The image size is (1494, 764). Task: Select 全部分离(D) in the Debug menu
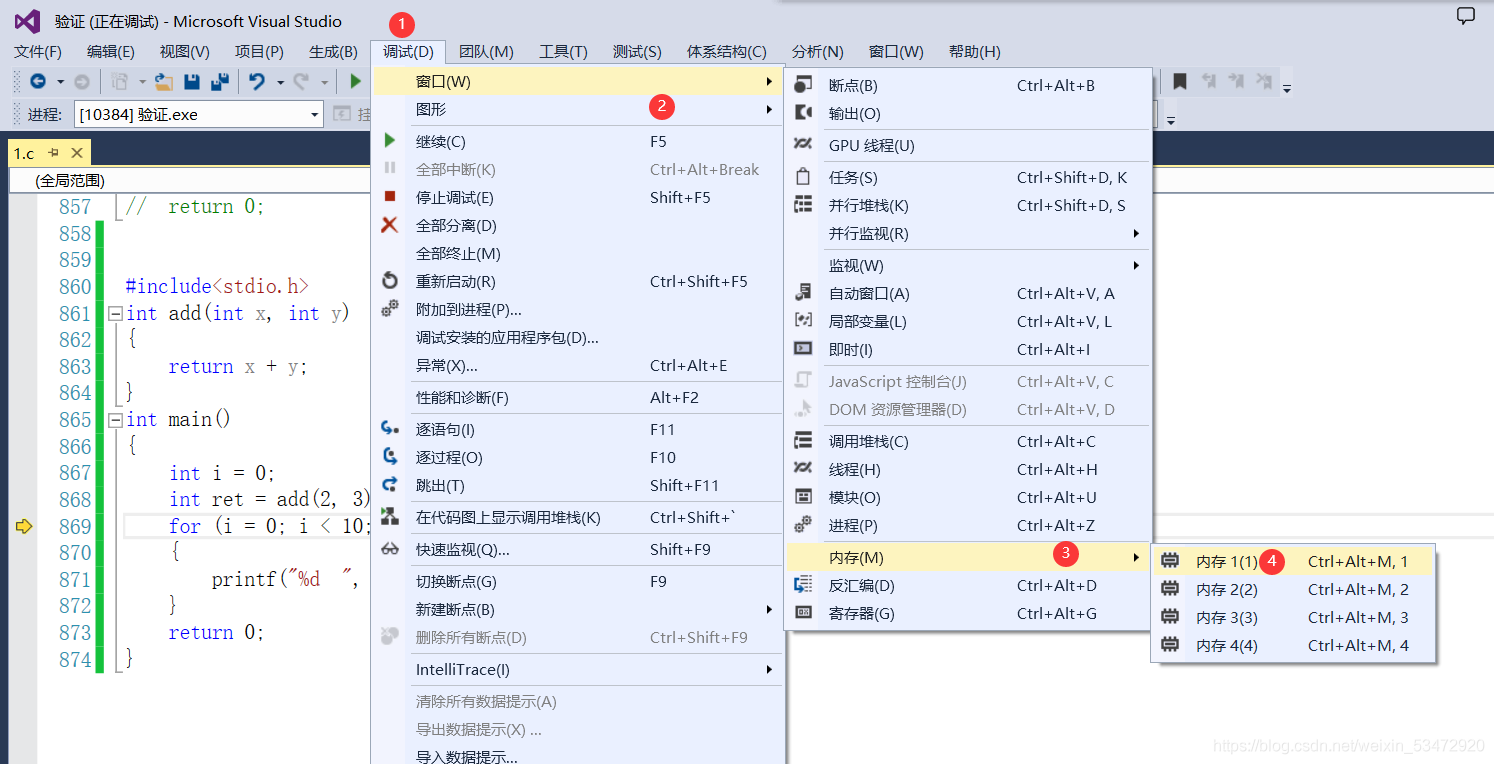click(577, 225)
